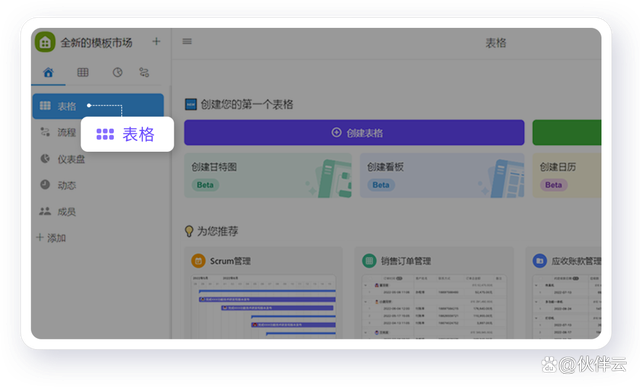Select 表格 item in the sidebar
Image resolution: width=640 pixels, height=387 pixels.
pyautogui.click(x=98, y=106)
